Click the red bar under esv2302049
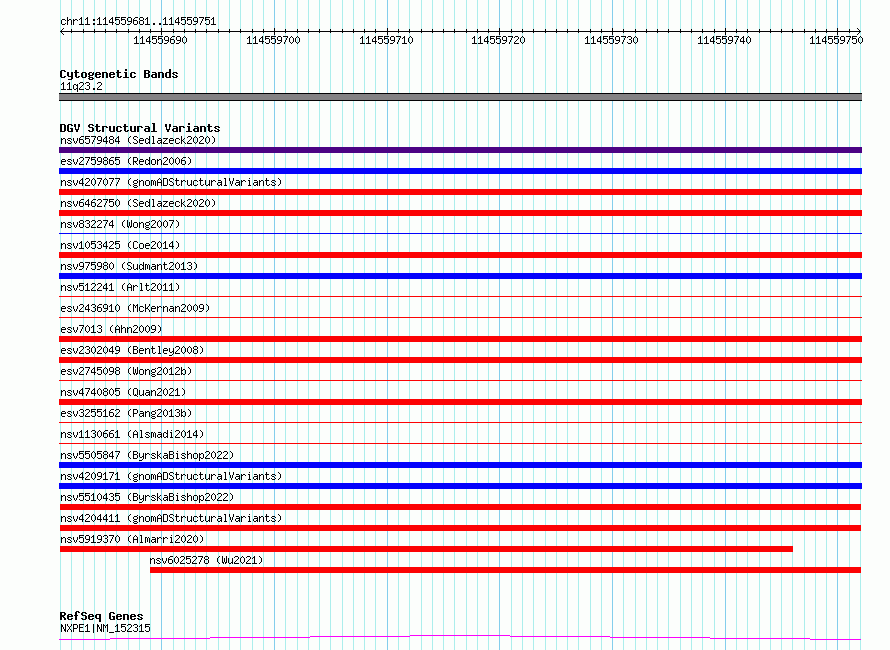Image resolution: width=890 pixels, height=650 pixels. [460, 360]
